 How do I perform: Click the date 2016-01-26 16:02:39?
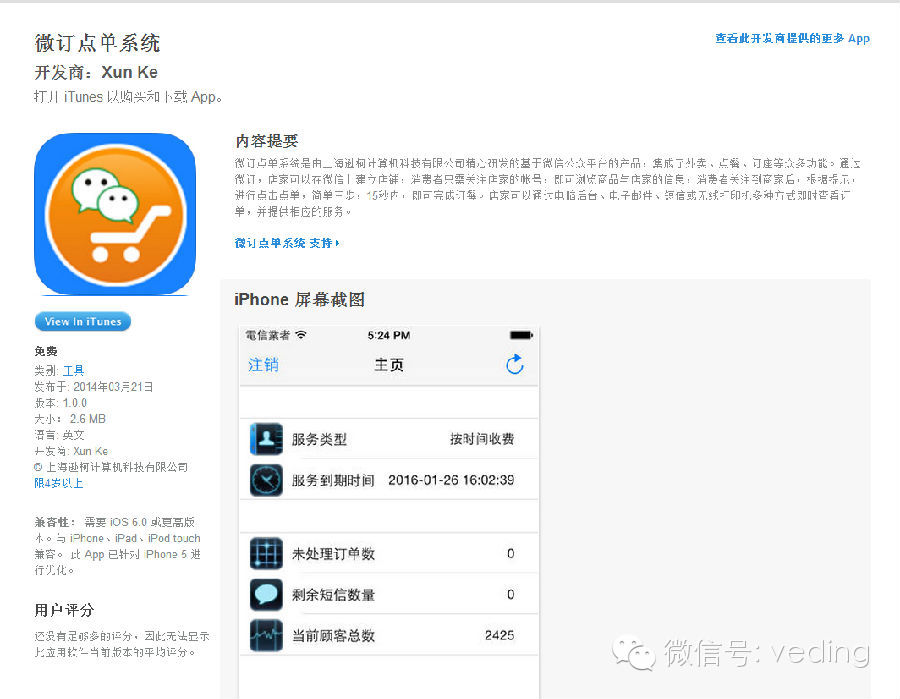point(451,480)
